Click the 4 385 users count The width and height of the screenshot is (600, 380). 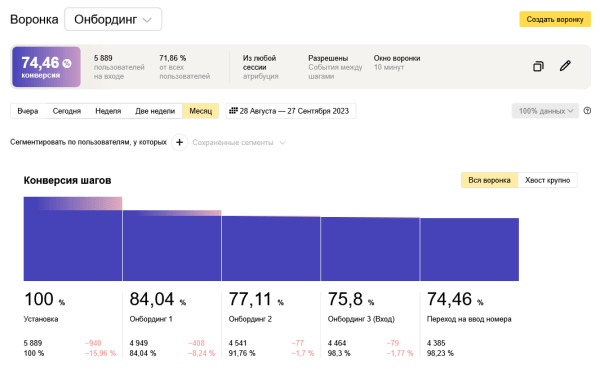(x=436, y=343)
